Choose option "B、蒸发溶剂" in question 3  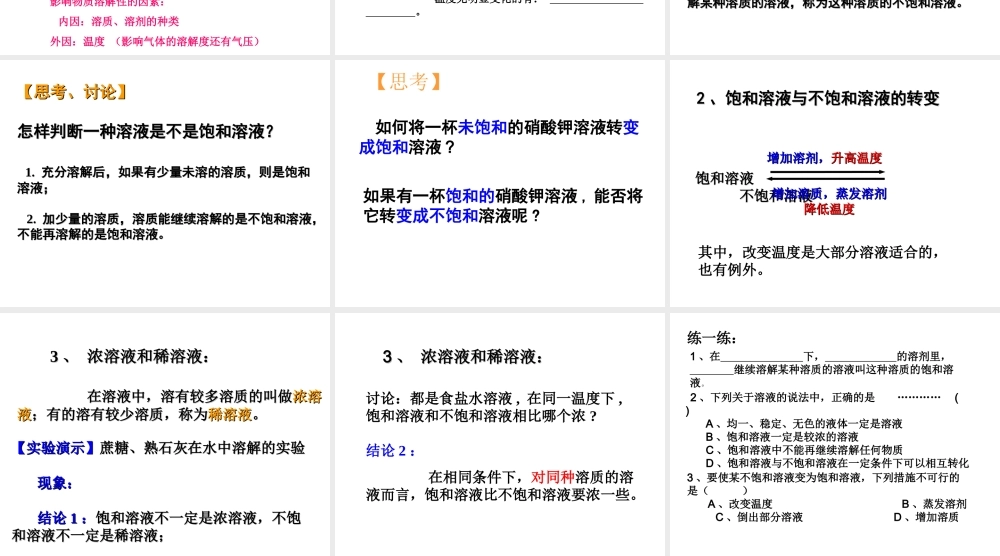coord(934,504)
